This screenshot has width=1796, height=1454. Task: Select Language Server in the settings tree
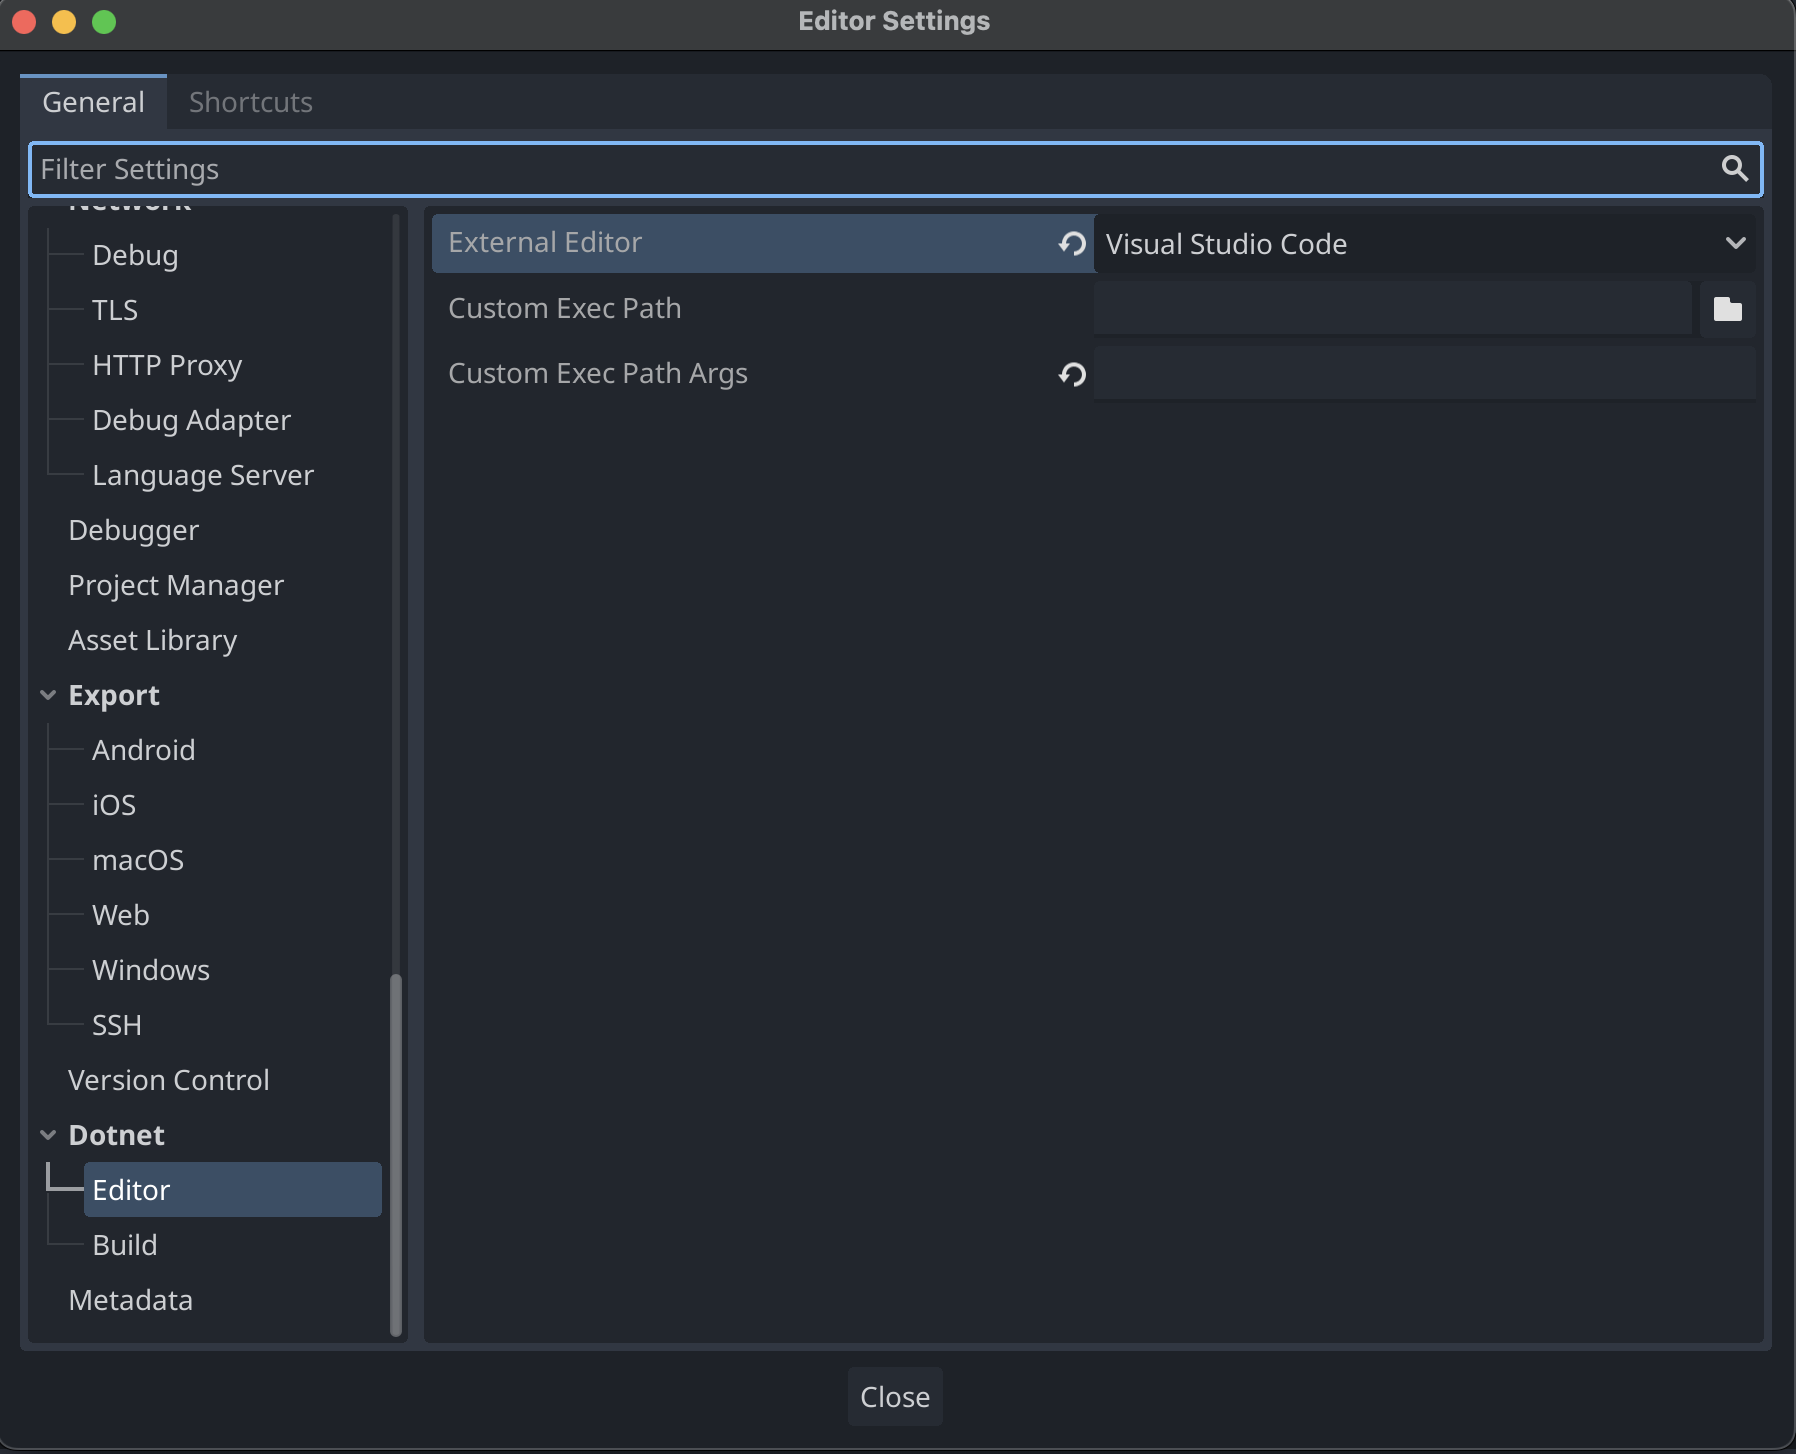(x=202, y=475)
